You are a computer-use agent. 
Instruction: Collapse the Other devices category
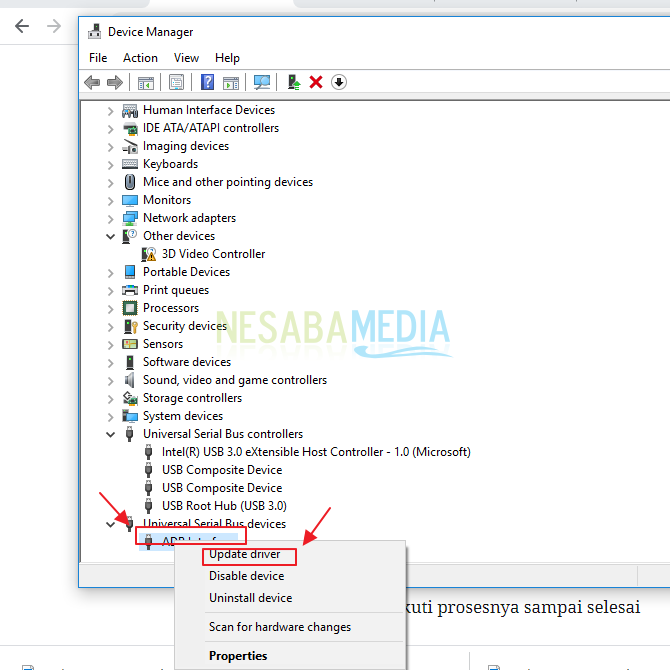coord(111,236)
